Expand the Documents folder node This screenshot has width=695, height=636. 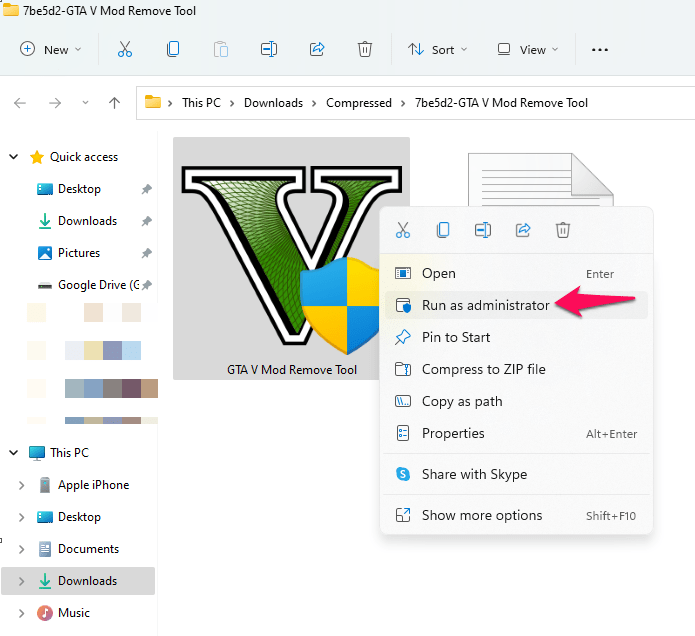(x=21, y=549)
